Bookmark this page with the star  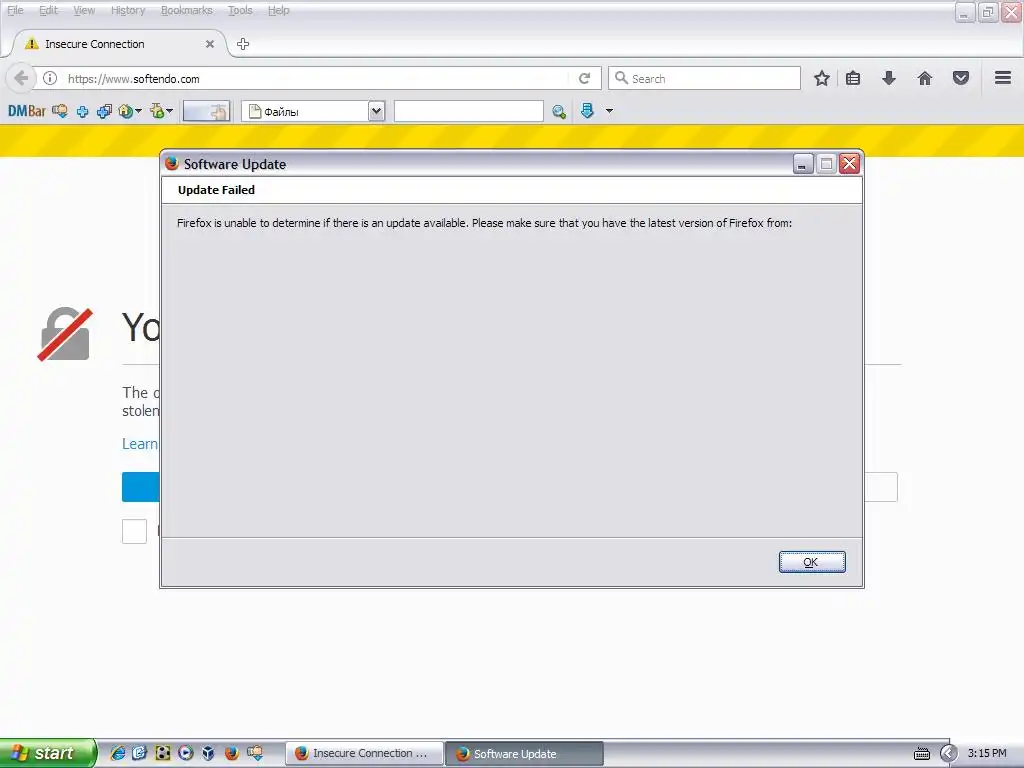[822, 78]
